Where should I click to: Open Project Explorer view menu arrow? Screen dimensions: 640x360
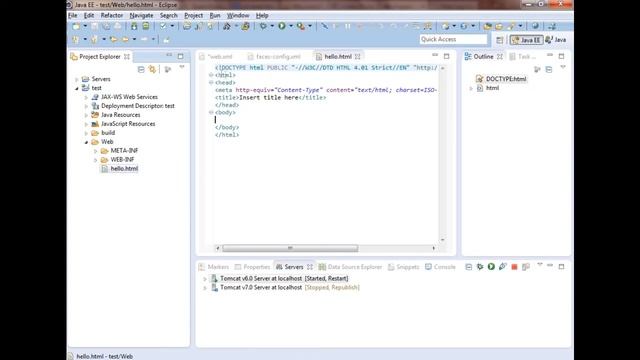pos(182,67)
